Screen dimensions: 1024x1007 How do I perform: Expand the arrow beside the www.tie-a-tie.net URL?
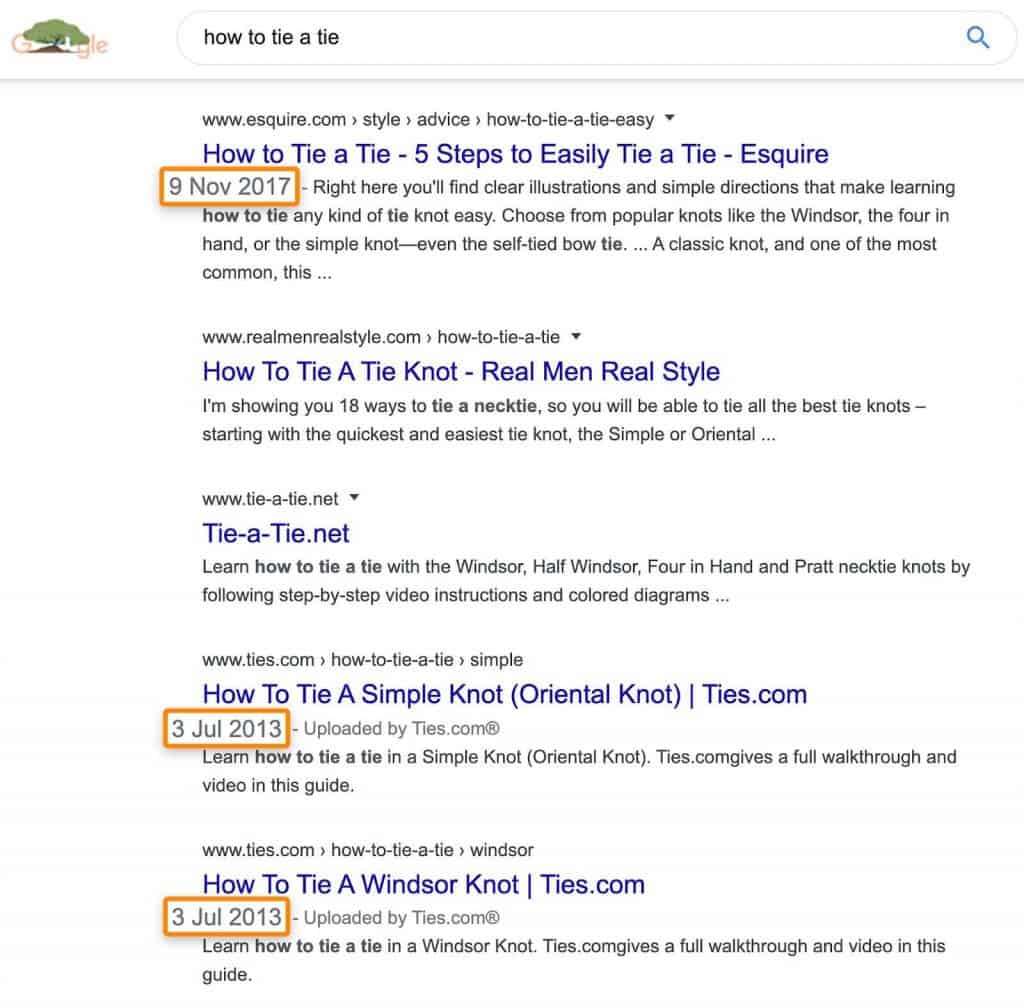pyautogui.click(x=355, y=497)
